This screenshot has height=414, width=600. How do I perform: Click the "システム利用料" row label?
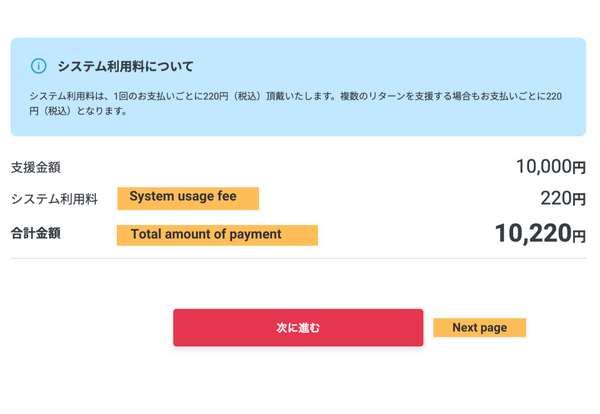click(54, 199)
